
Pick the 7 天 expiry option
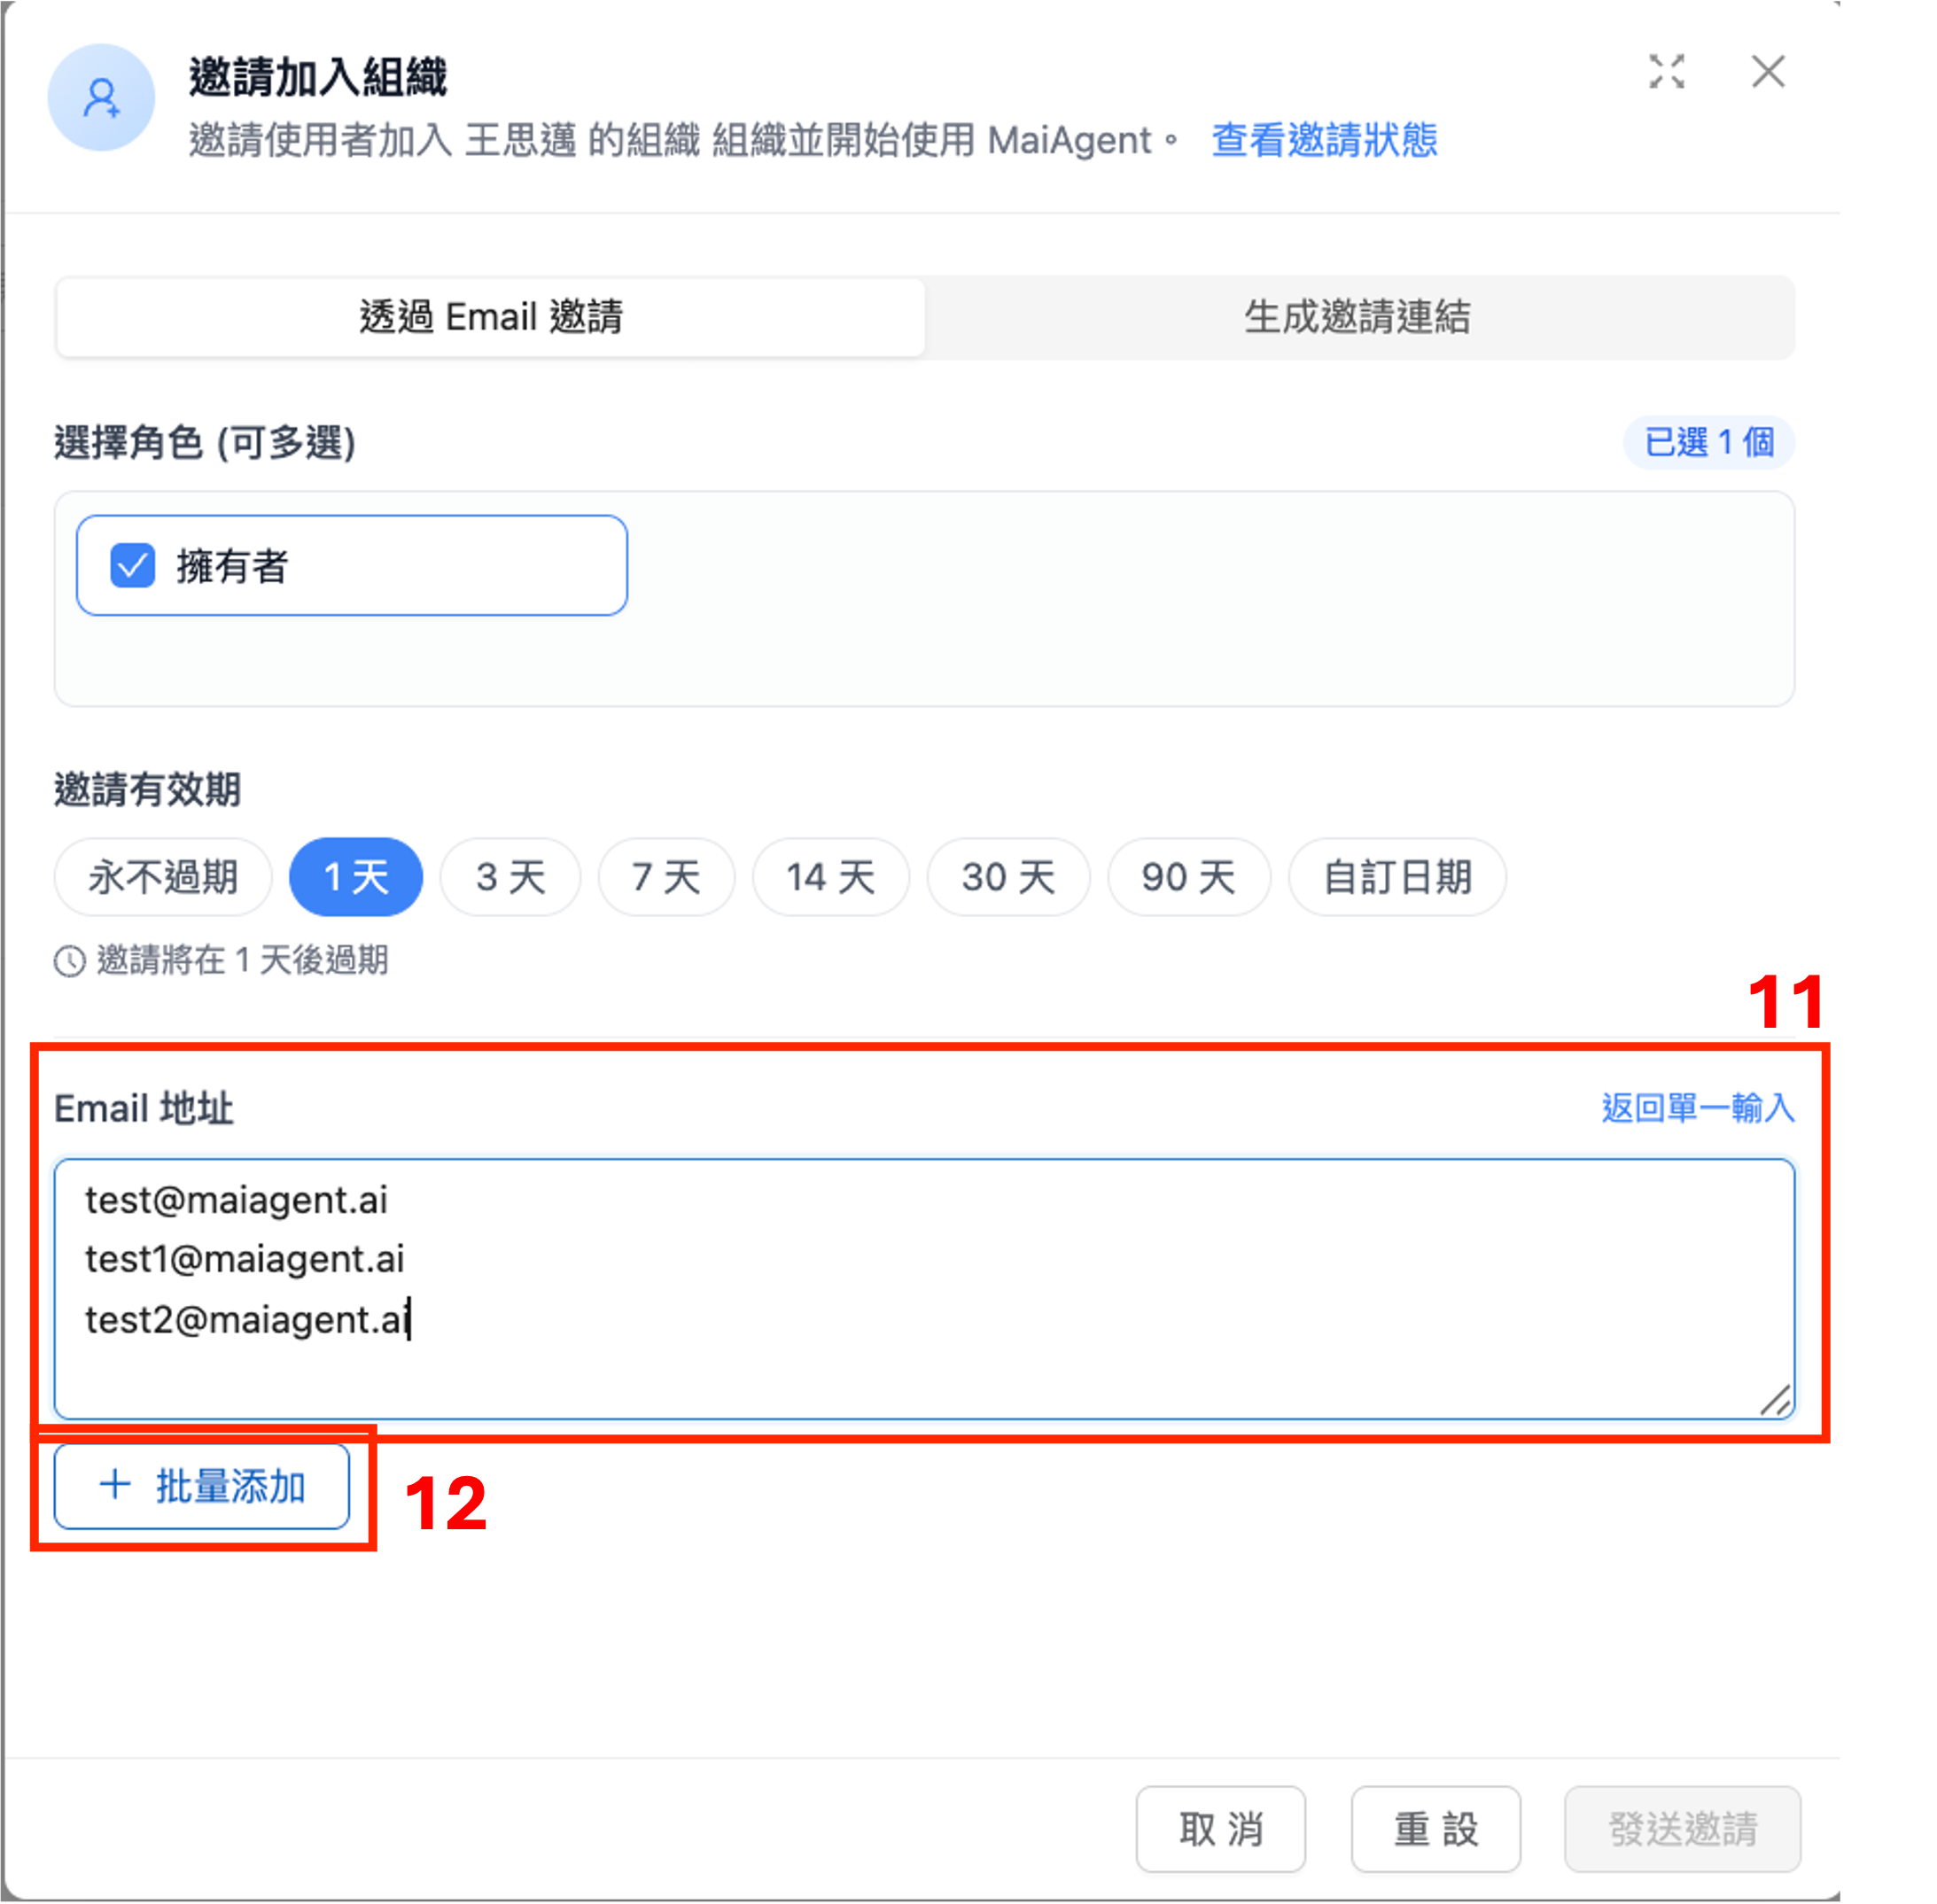click(x=666, y=877)
